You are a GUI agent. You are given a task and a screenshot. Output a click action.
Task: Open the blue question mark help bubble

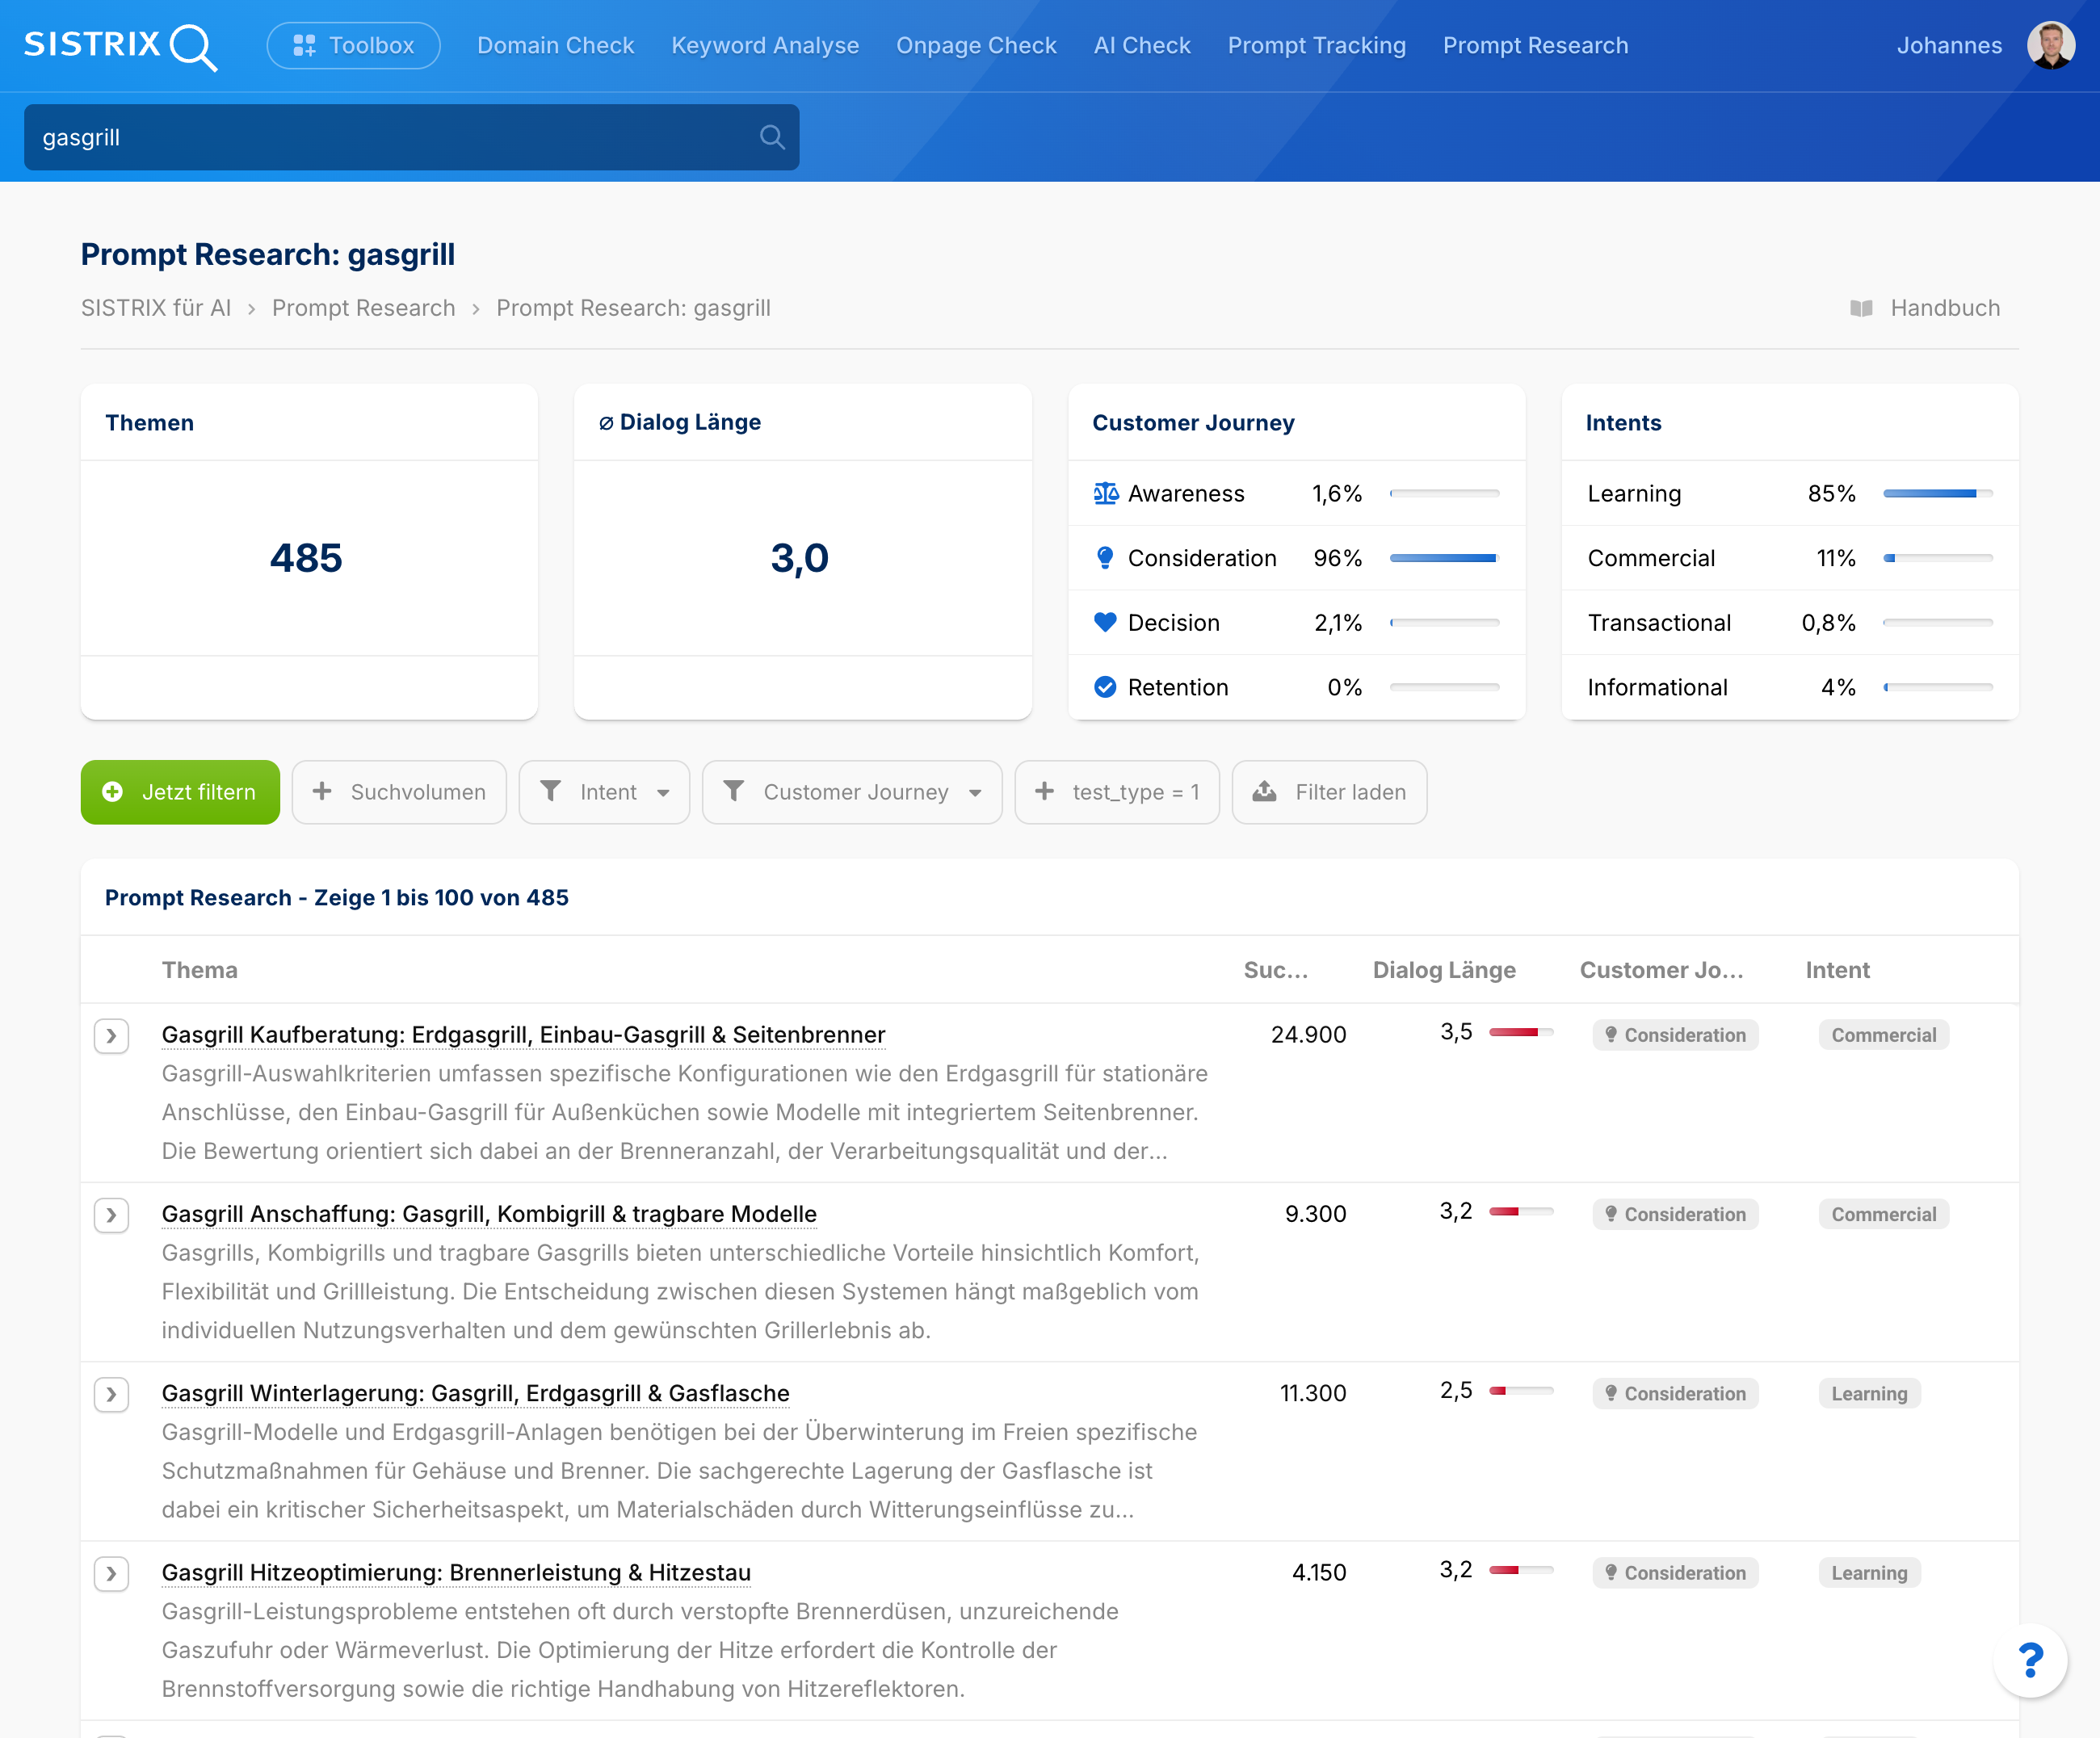[x=2029, y=1661]
